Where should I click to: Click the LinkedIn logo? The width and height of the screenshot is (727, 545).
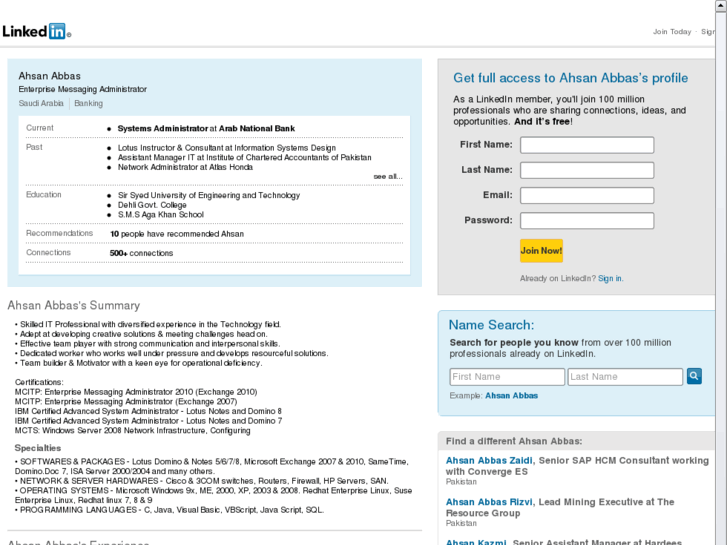tap(36, 31)
